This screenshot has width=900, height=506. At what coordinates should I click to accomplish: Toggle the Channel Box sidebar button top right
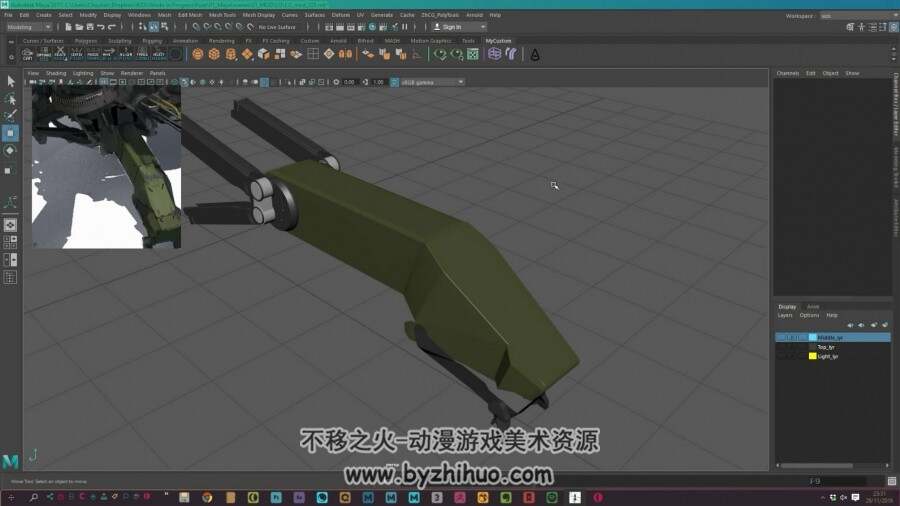[x=894, y=27]
